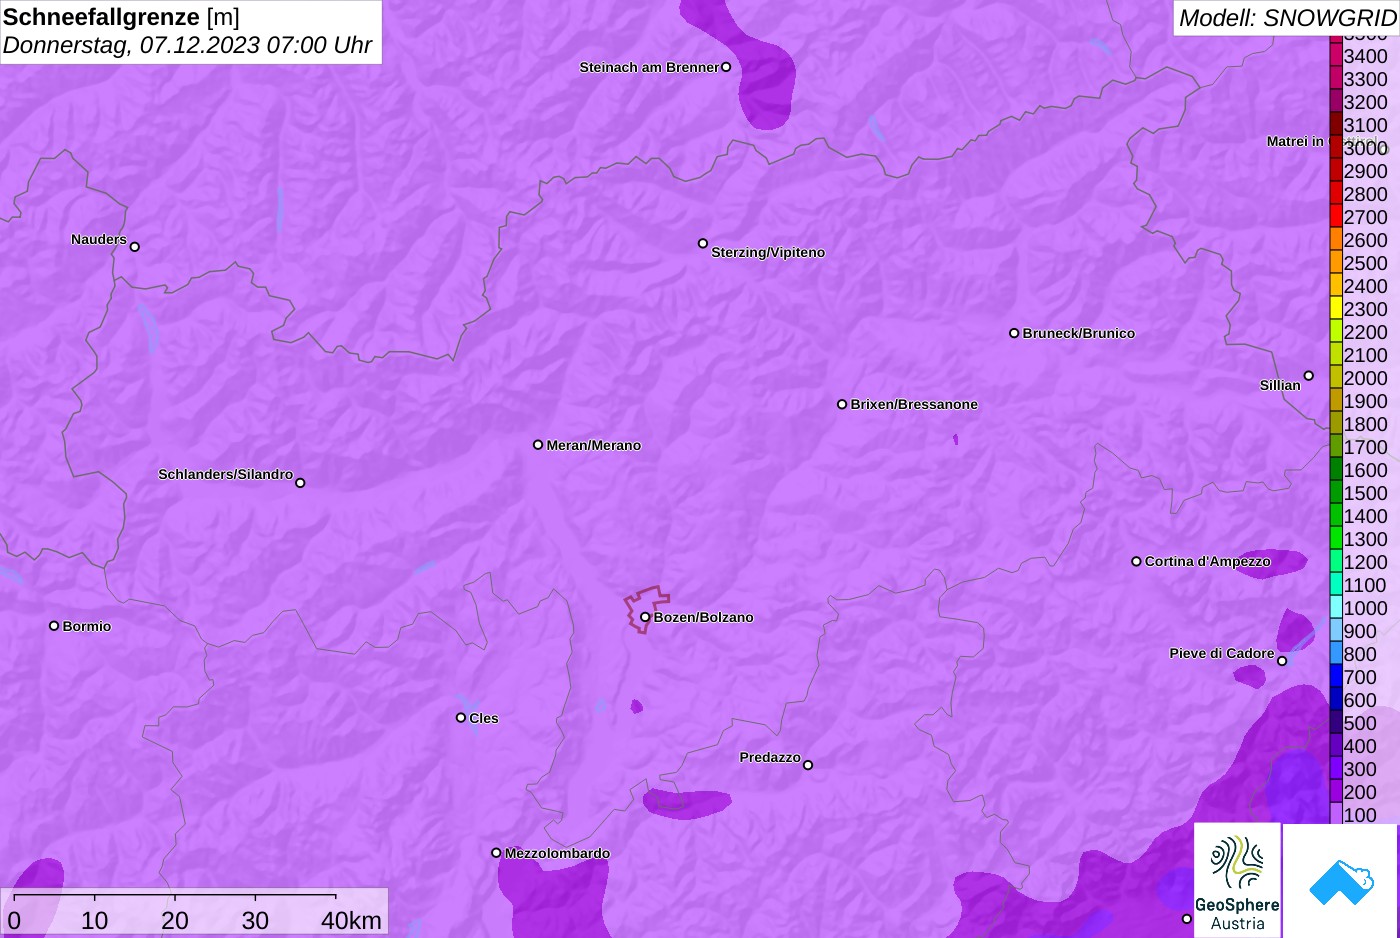Click the 2300 m yellow legend swatch
1400x938 pixels.
click(1335, 309)
